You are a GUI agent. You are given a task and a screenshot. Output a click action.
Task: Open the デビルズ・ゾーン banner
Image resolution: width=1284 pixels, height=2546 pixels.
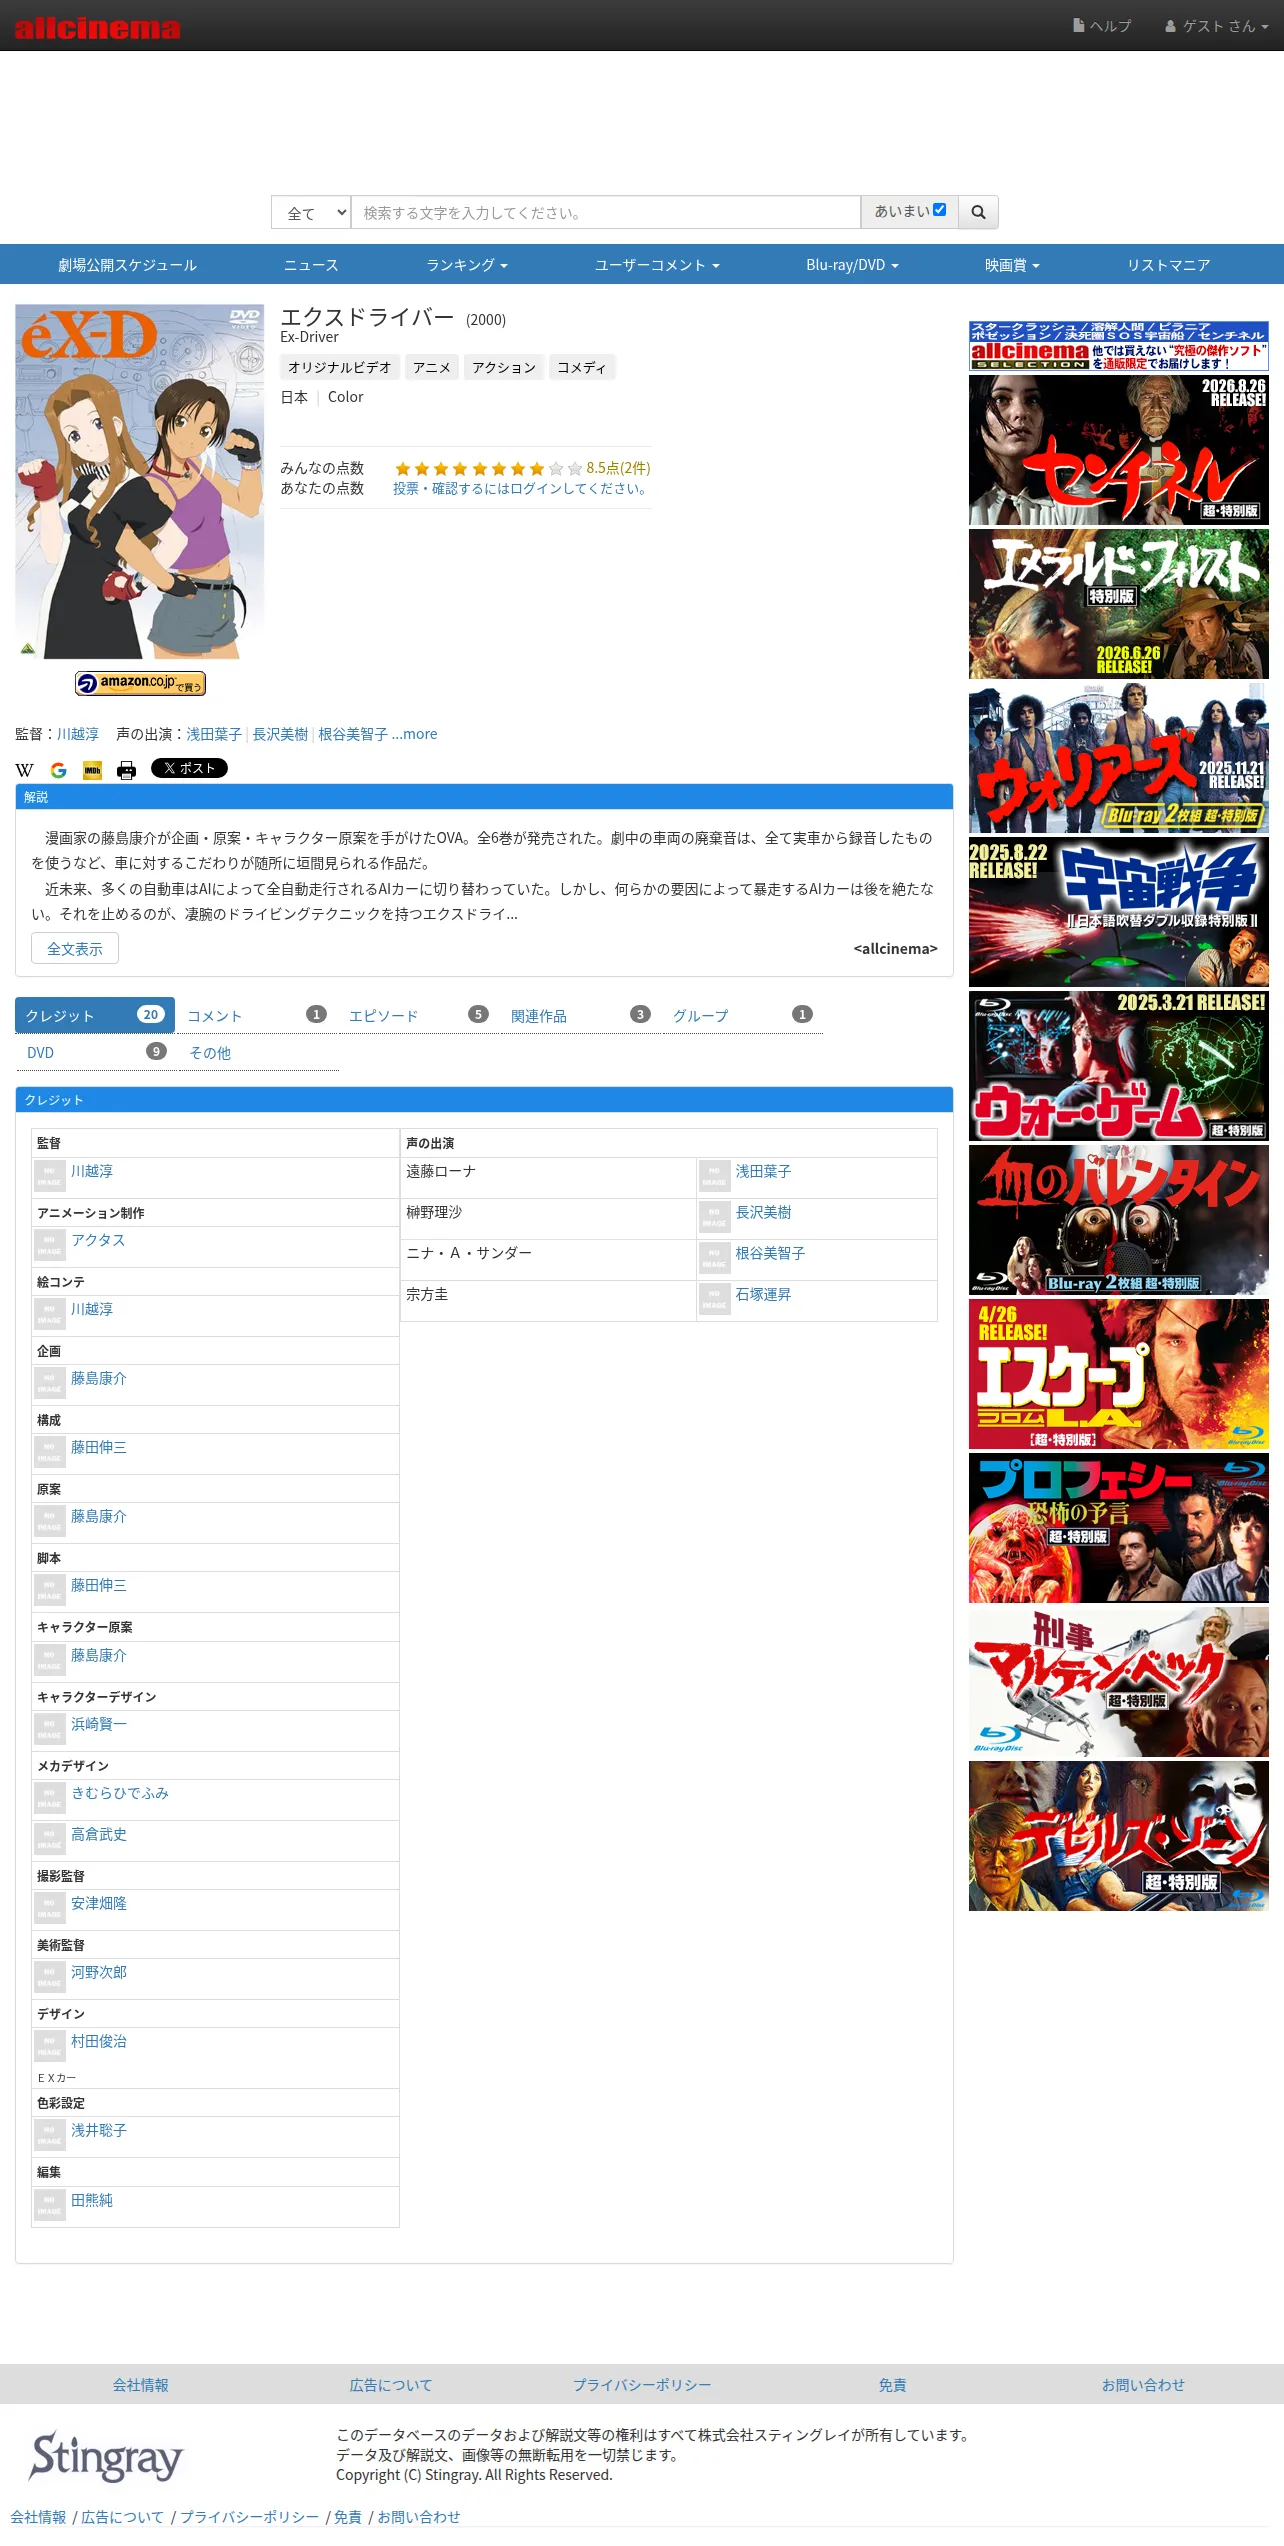1118,1836
